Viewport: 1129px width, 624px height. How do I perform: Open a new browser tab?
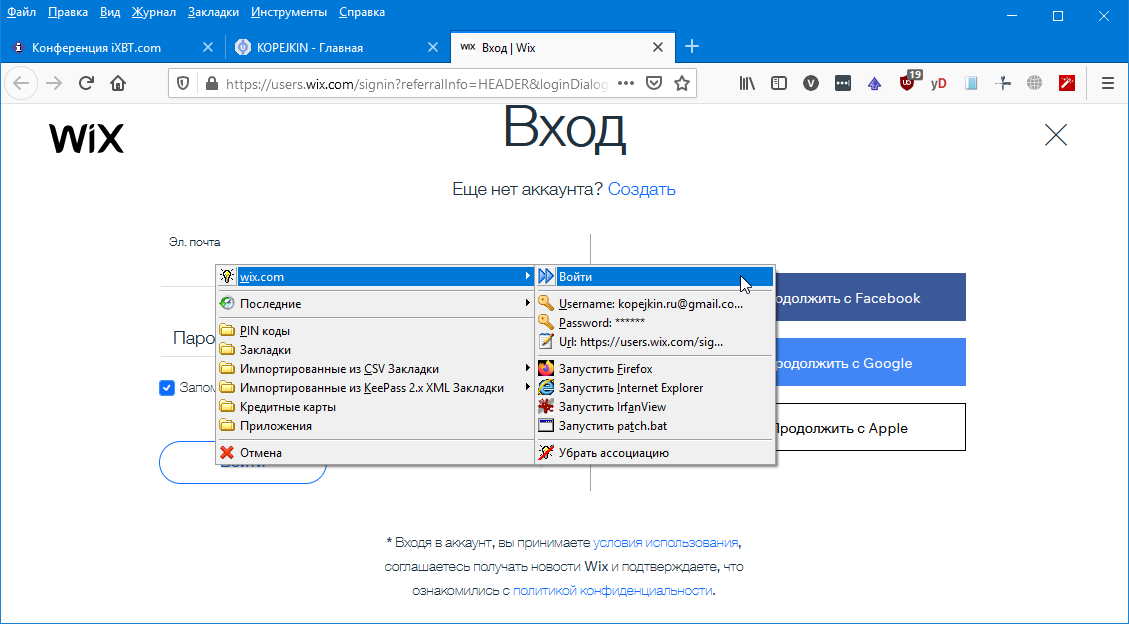click(692, 47)
